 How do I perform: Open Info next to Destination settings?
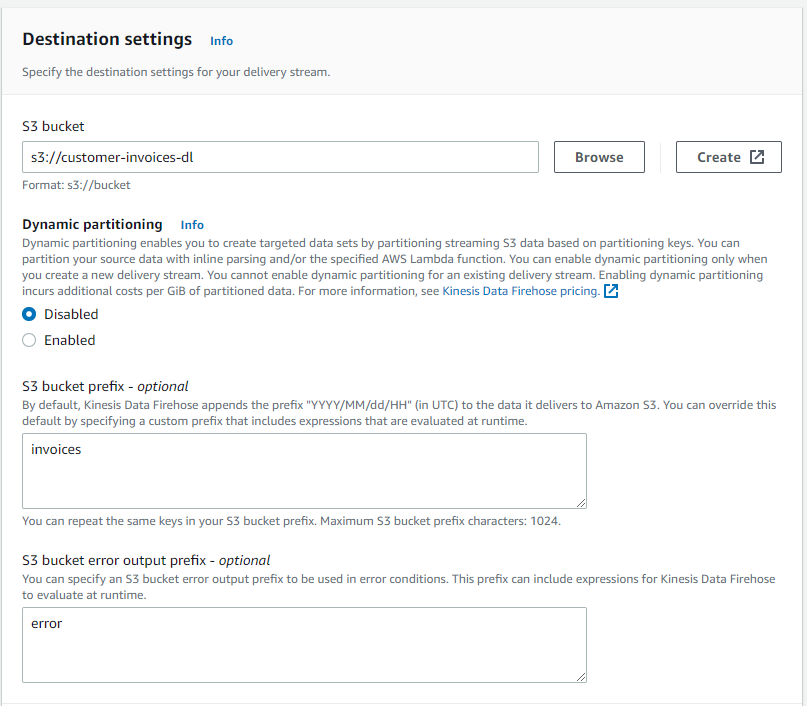221,41
